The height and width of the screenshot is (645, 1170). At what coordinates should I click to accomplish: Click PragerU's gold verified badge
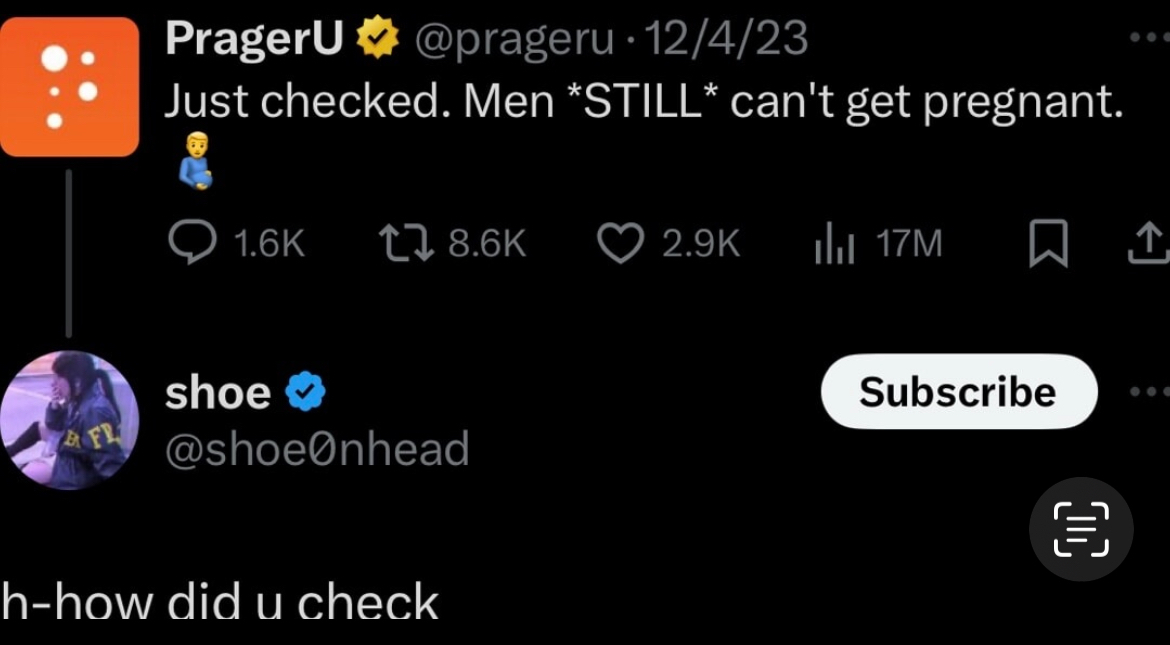pyautogui.click(x=378, y=39)
